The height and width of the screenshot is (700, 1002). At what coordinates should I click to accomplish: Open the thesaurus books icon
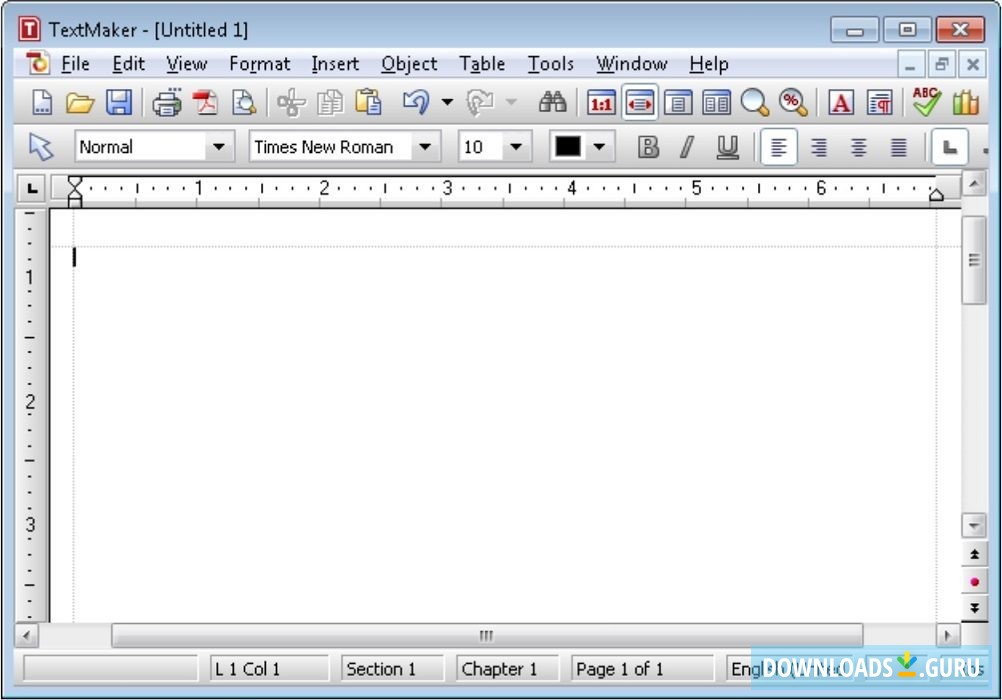[966, 102]
